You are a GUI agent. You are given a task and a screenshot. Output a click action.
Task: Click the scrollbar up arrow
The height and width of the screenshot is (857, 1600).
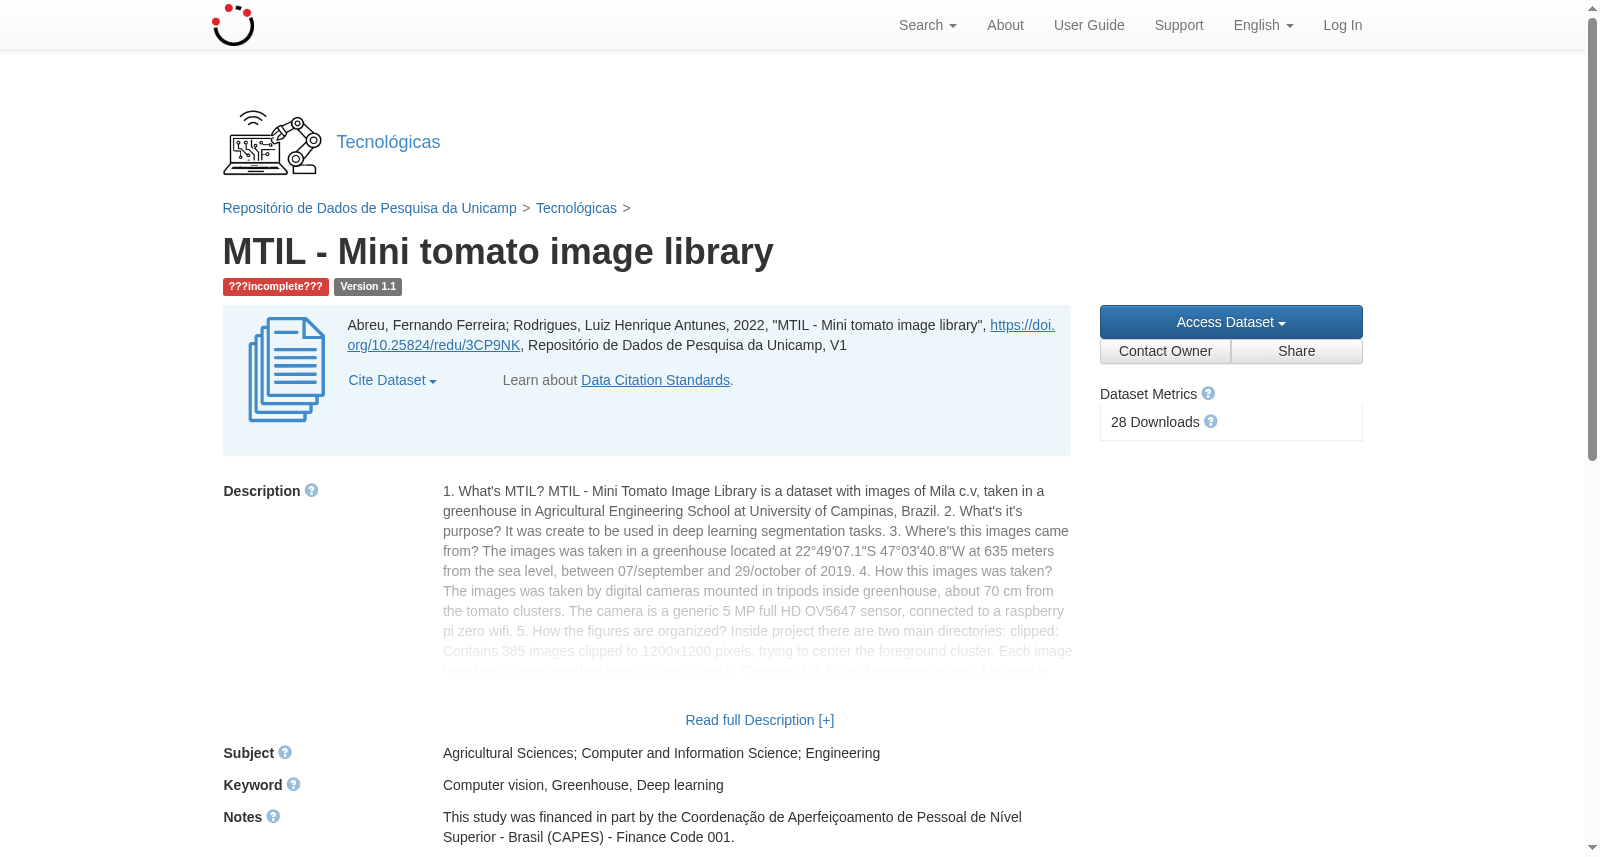pos(1592,8)
